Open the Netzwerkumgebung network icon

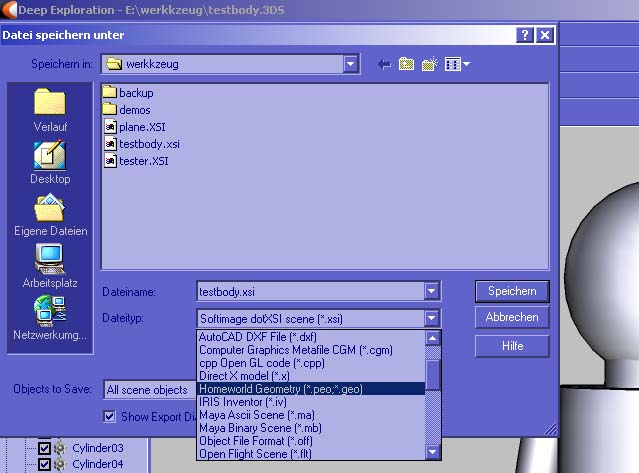[50, 314]
